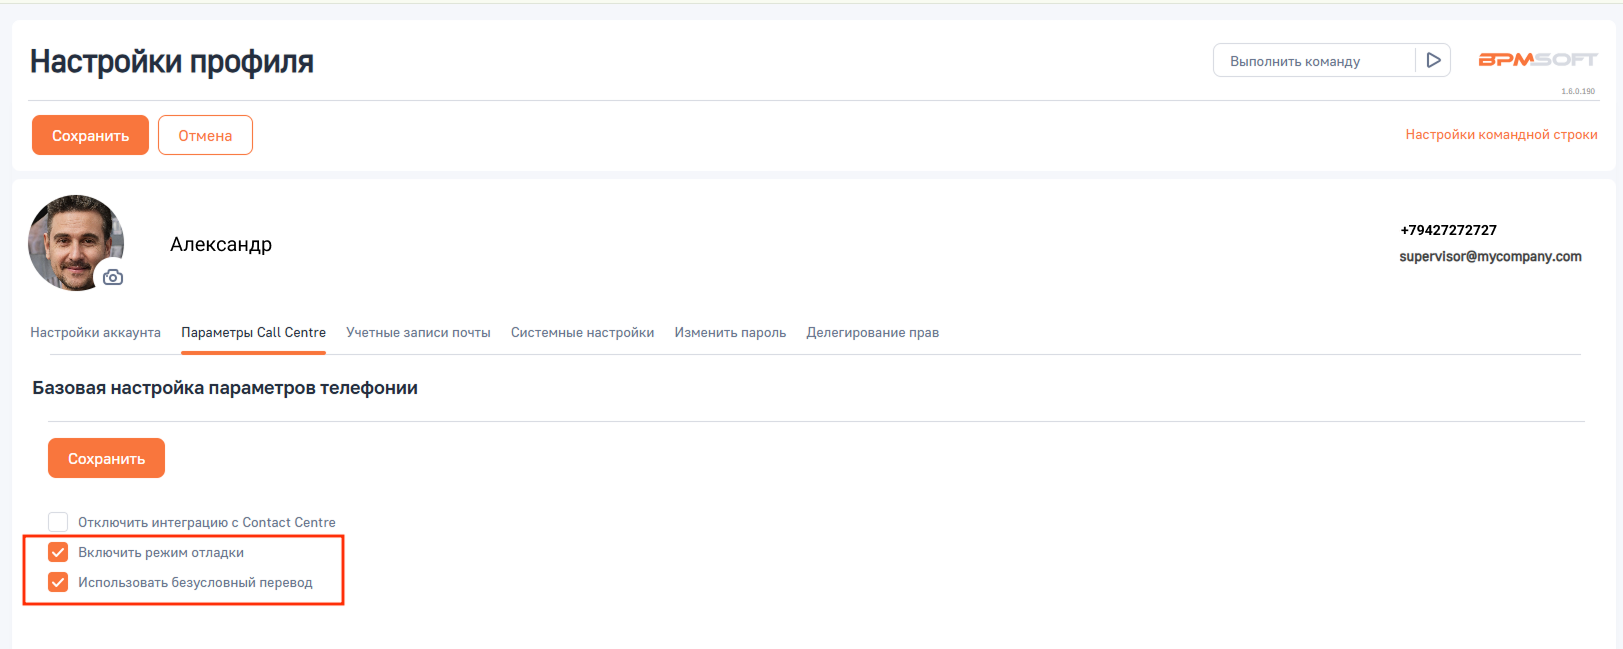Go to 'Системные настройки' tab

[x=582, y=332]
